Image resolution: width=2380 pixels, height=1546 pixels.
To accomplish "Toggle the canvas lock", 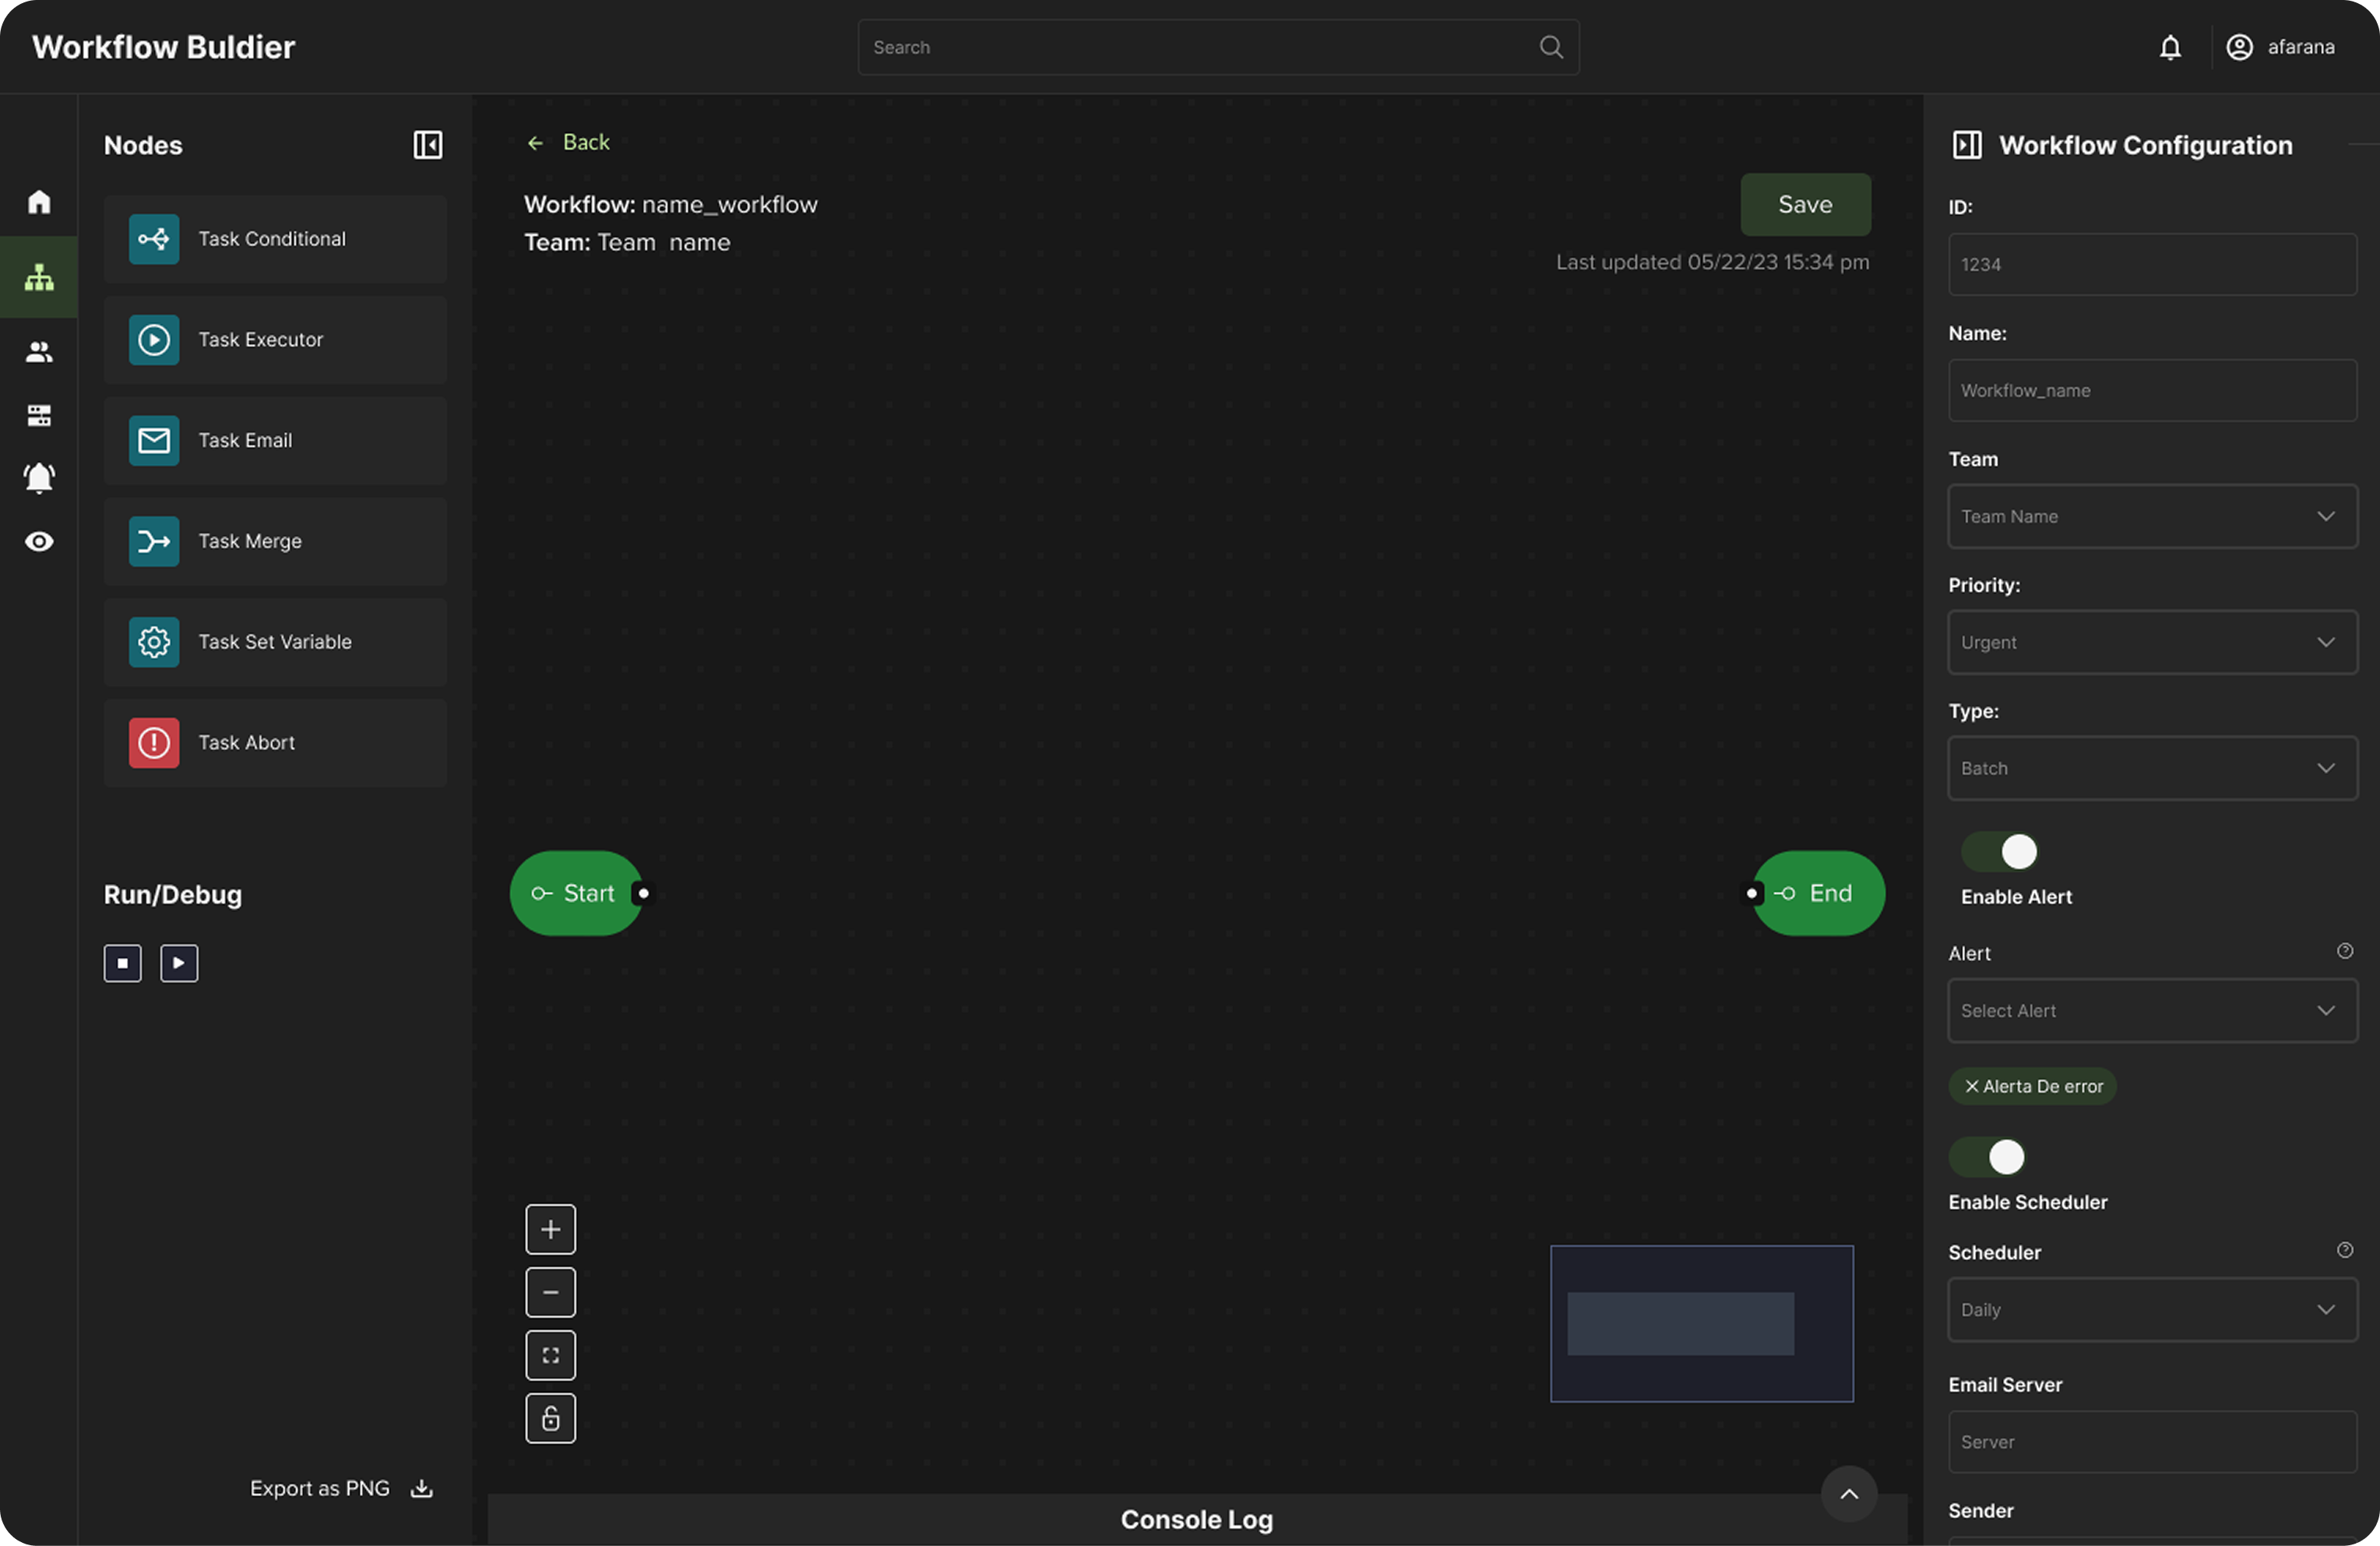I will coord(551,1418).
